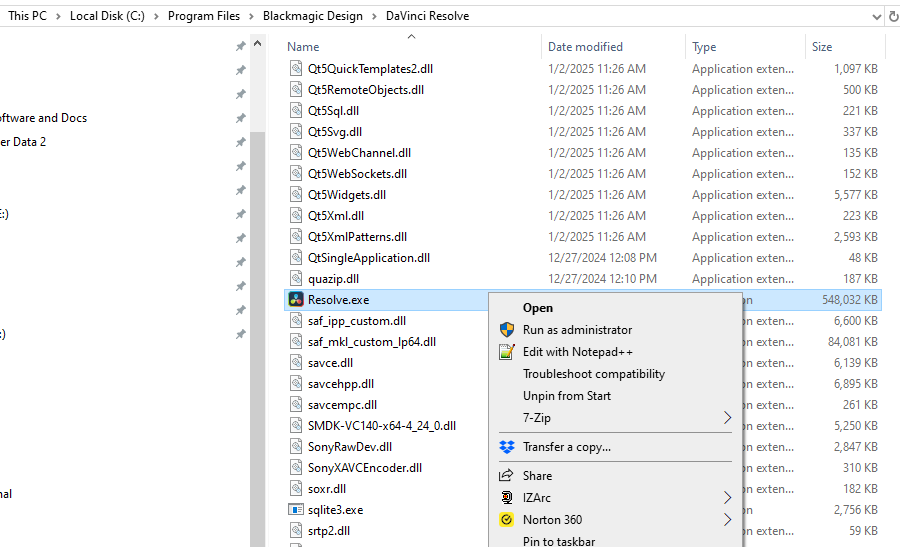
Task: Expand the IZArc submenu arrow
Action: 727,497
